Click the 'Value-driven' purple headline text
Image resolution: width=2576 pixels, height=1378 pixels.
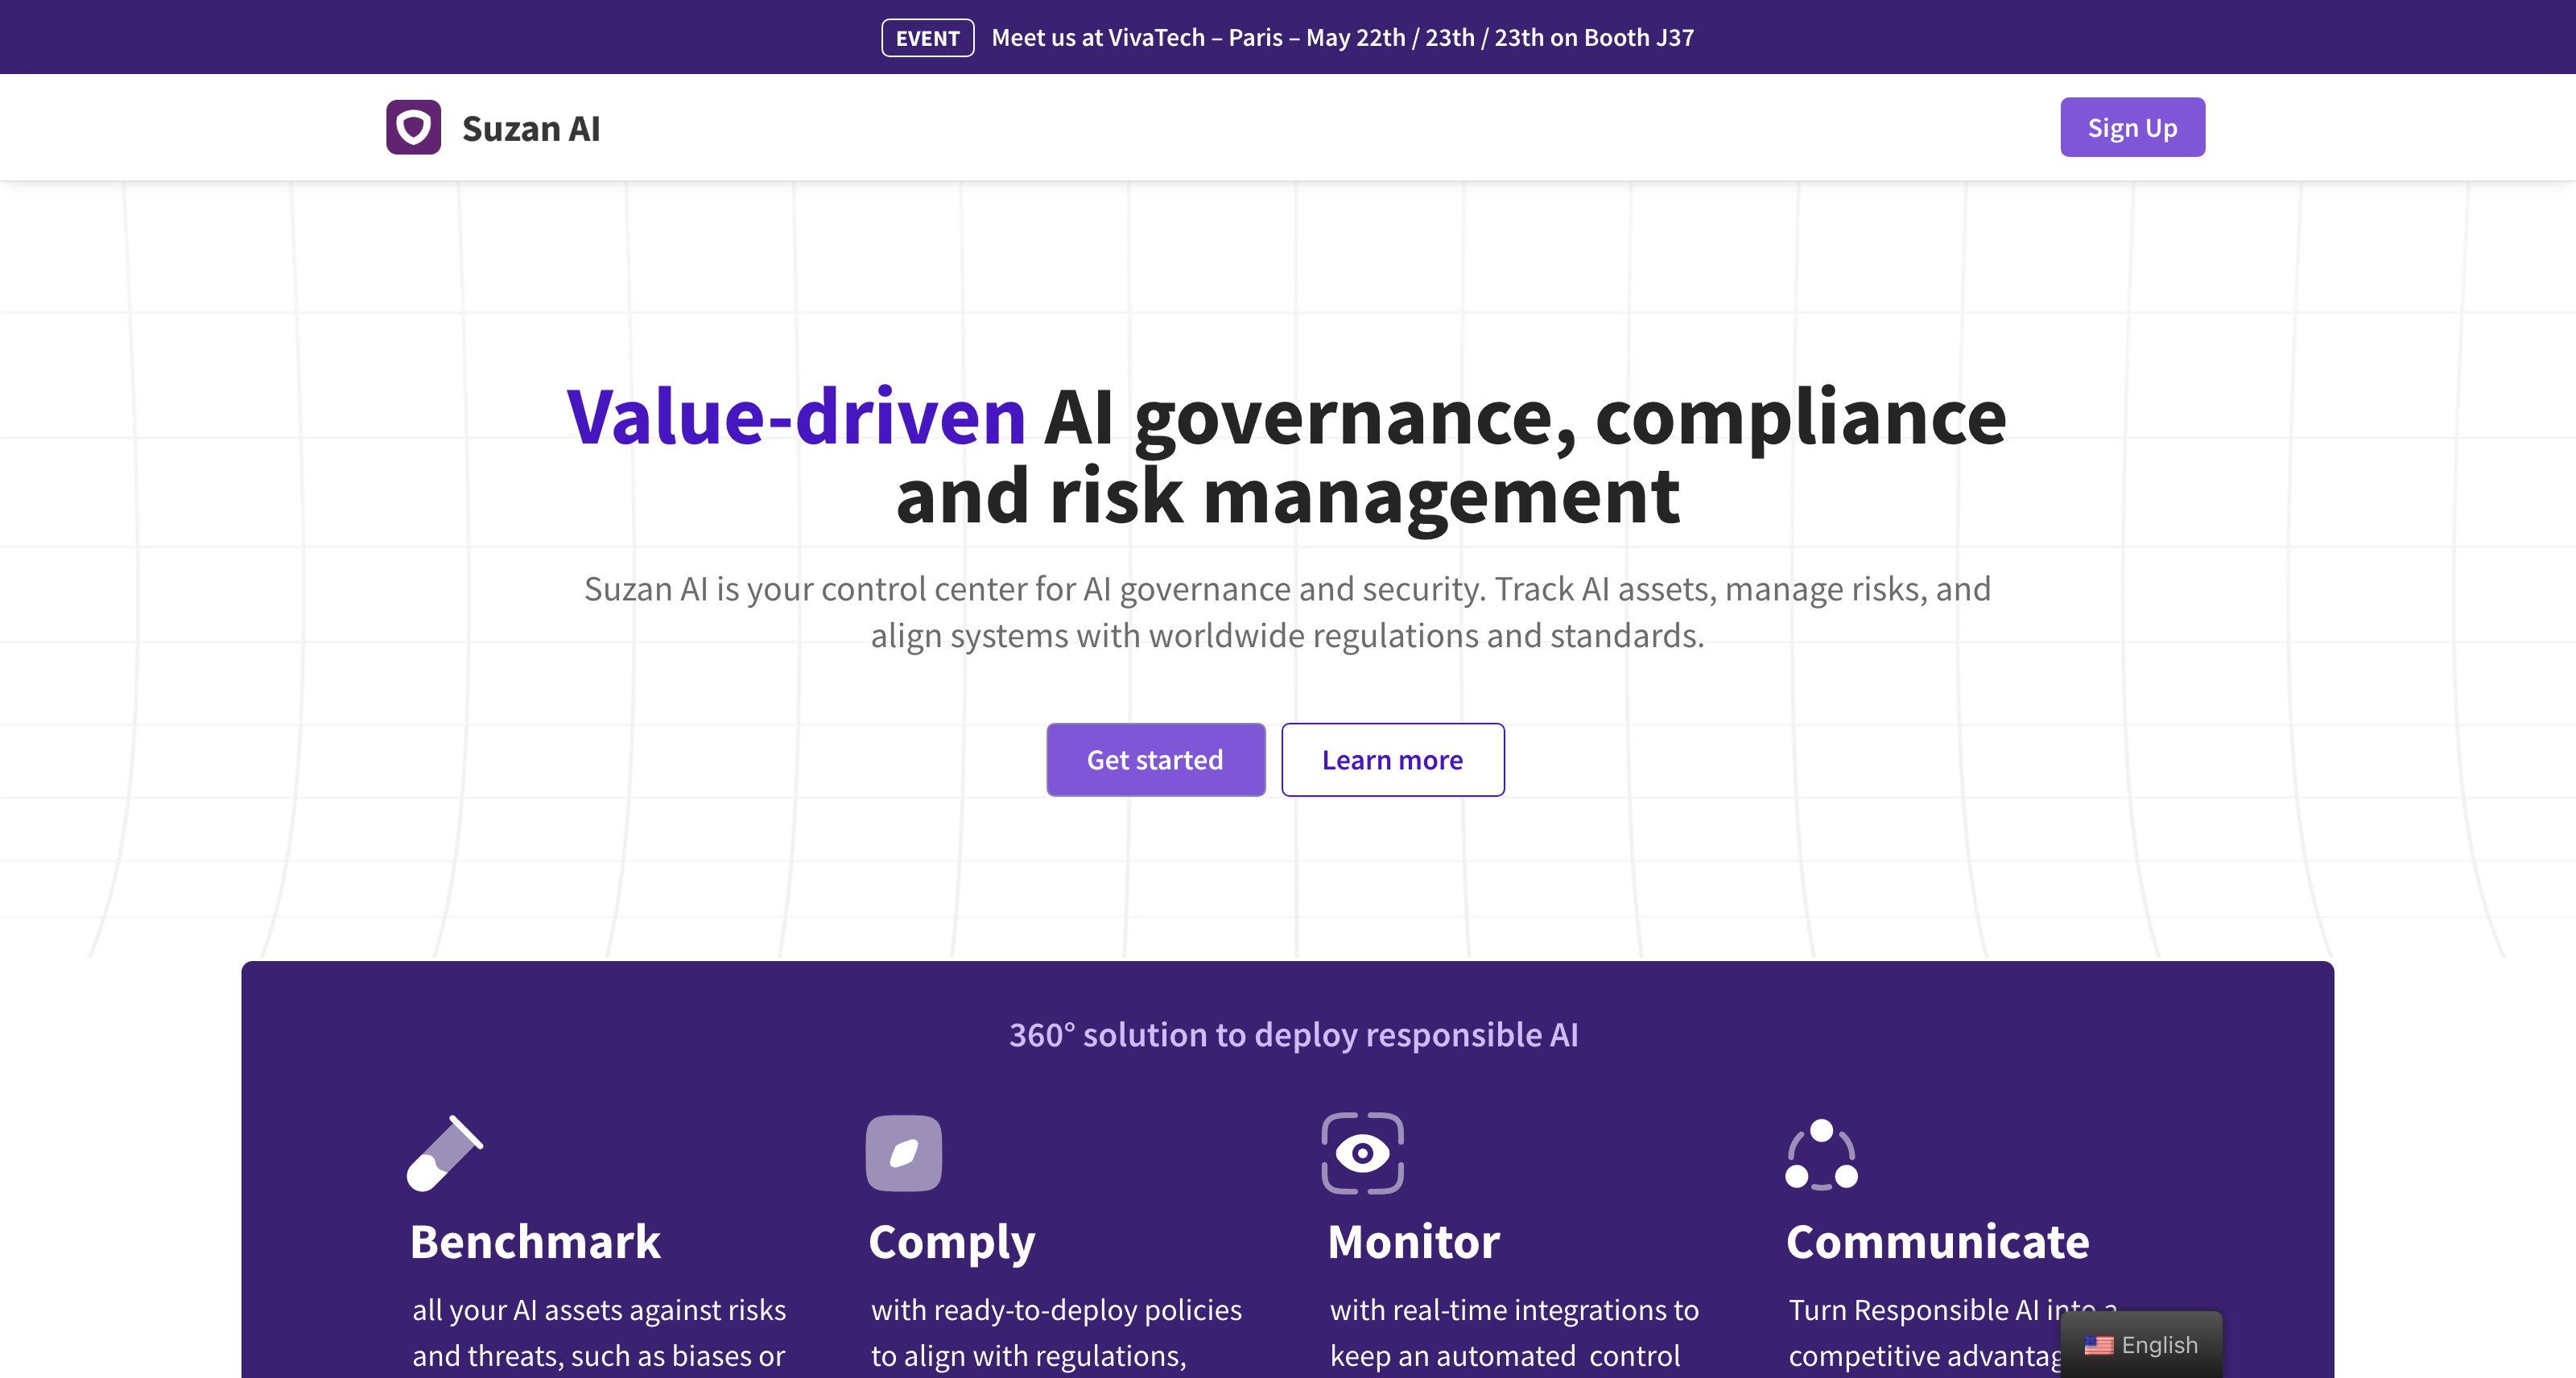click(x=796, y=416)
